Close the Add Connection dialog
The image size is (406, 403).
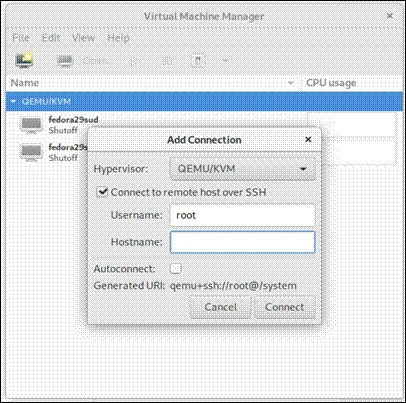(x=308, y=139)
